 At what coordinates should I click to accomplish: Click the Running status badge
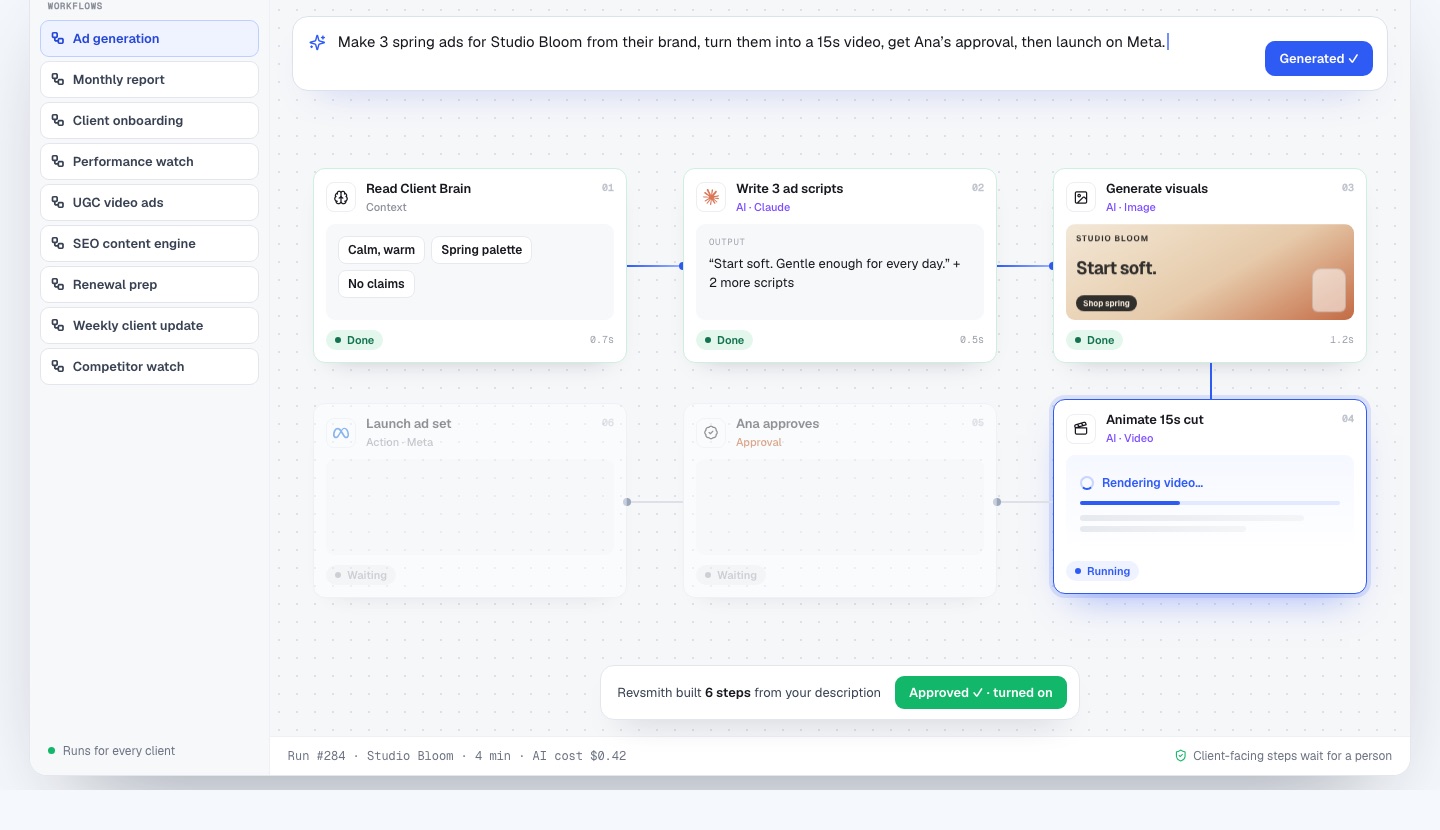(x=1102, y=571)
